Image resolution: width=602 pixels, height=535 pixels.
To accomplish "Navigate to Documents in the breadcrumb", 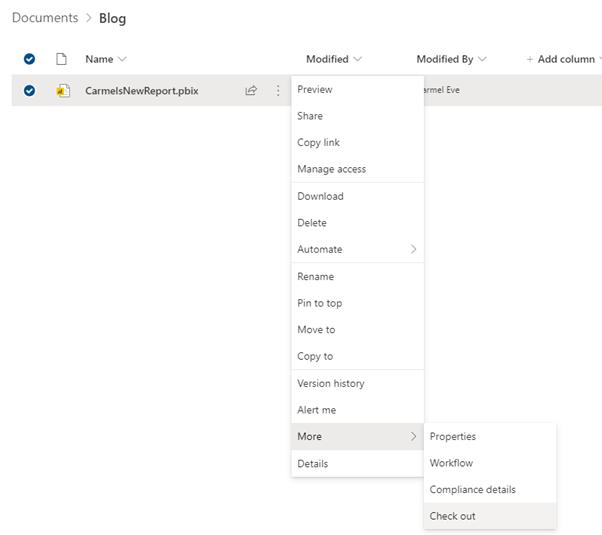I will click(x=45, y=18).
